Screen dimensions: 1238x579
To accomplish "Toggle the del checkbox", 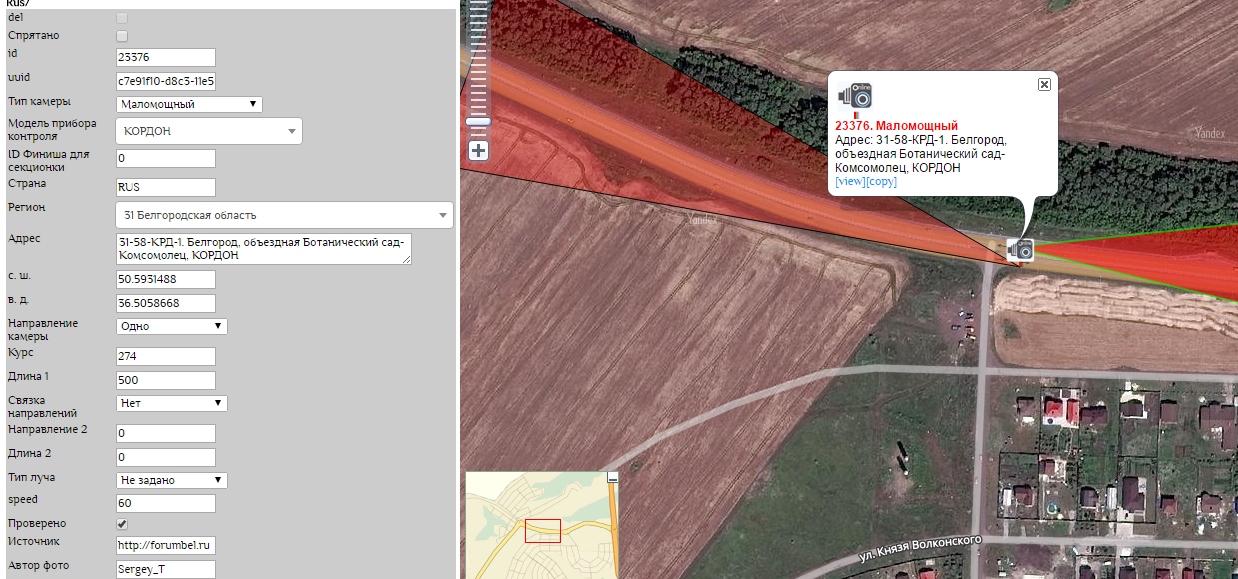I will [x=122, y=18].
